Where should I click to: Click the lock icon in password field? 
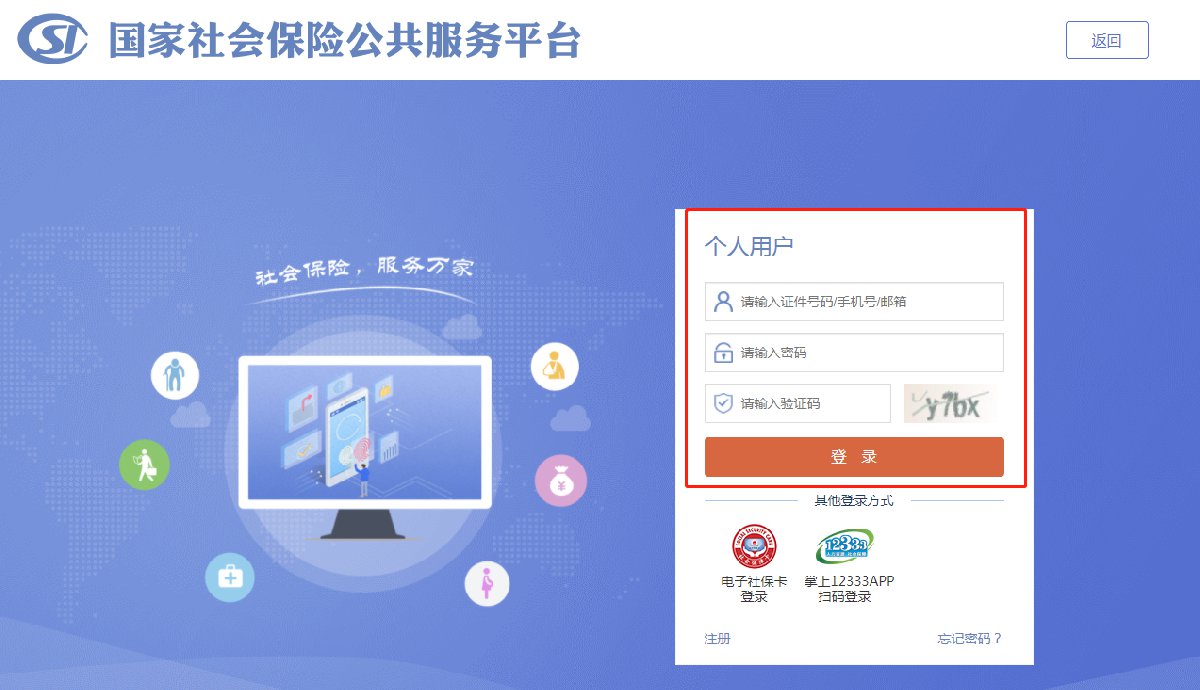pos(723,352)
